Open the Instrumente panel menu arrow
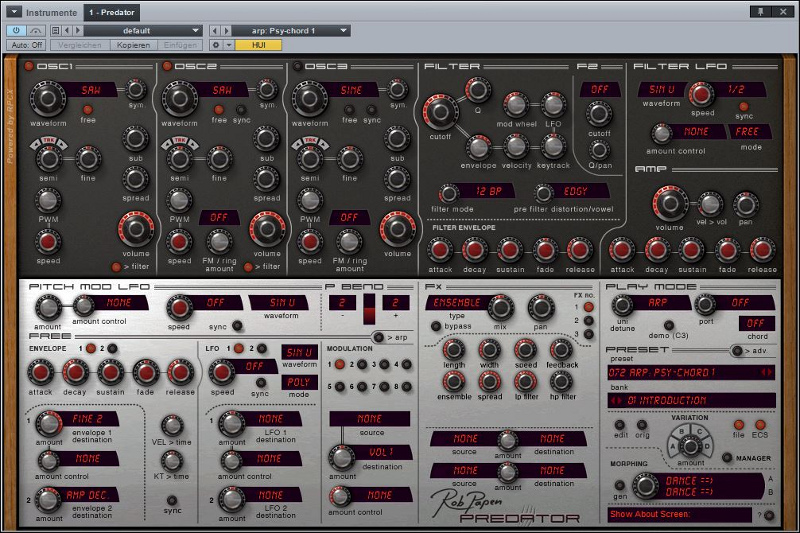Image resolution: width=800 pixels, height=533 pixels. click(14, 12)
